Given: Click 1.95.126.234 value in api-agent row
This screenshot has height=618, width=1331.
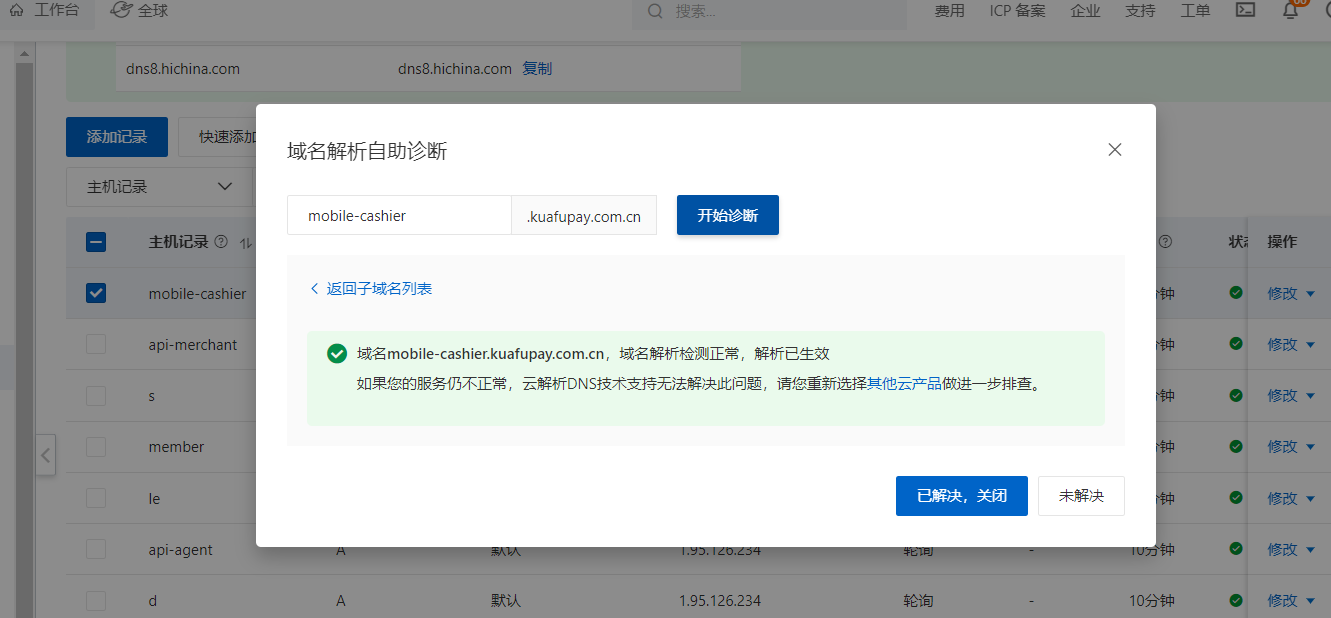Looking at the screenshot, I should pyautogui.click(x=719, y=550).
